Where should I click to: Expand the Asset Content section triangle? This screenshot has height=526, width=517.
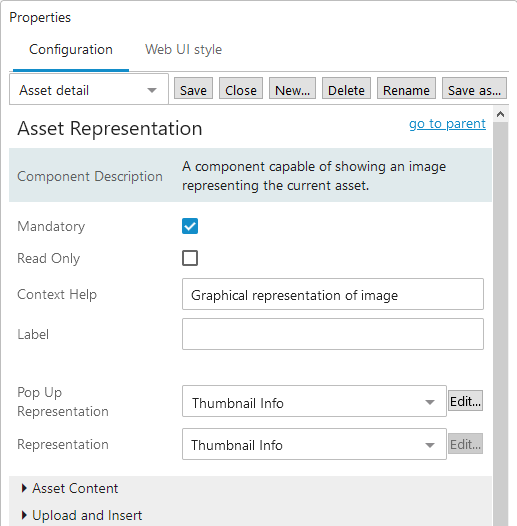pos(24,488)
